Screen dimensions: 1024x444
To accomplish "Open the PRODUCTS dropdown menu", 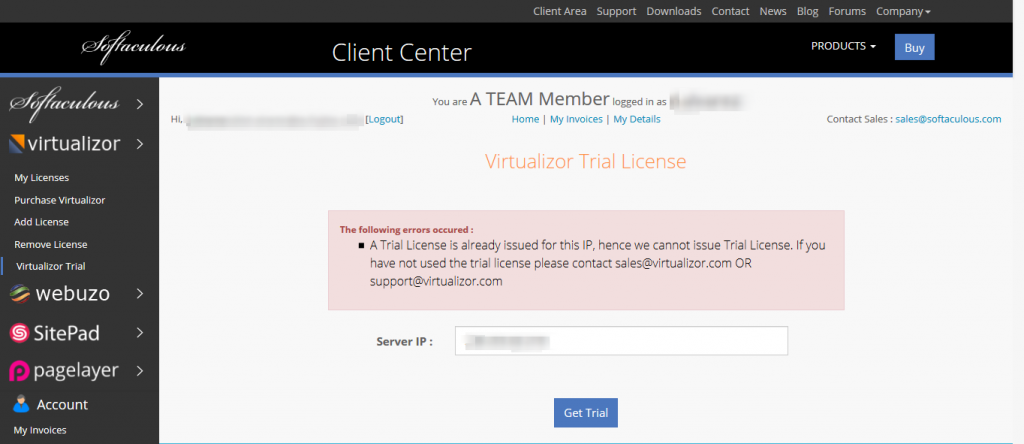I will [843, 46].
